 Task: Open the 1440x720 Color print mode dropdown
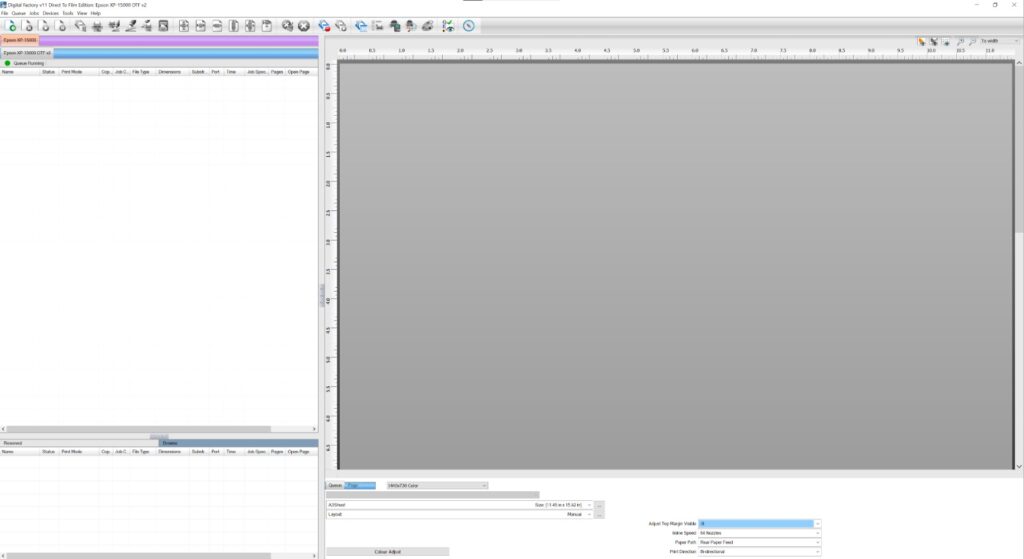[437, 485]
